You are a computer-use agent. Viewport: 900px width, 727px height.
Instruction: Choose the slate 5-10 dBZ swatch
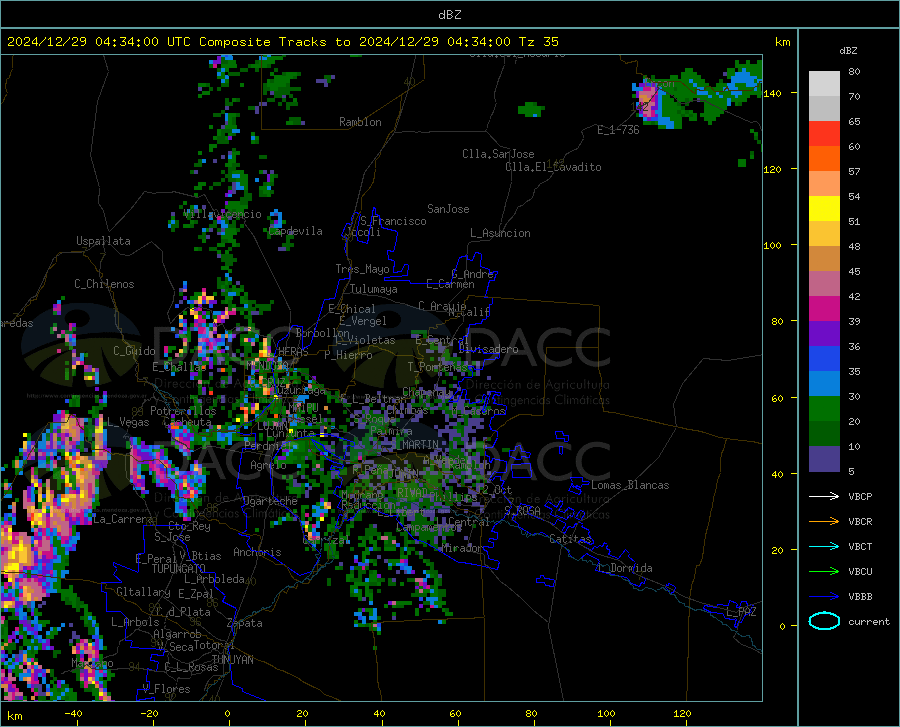coord(824,459)
